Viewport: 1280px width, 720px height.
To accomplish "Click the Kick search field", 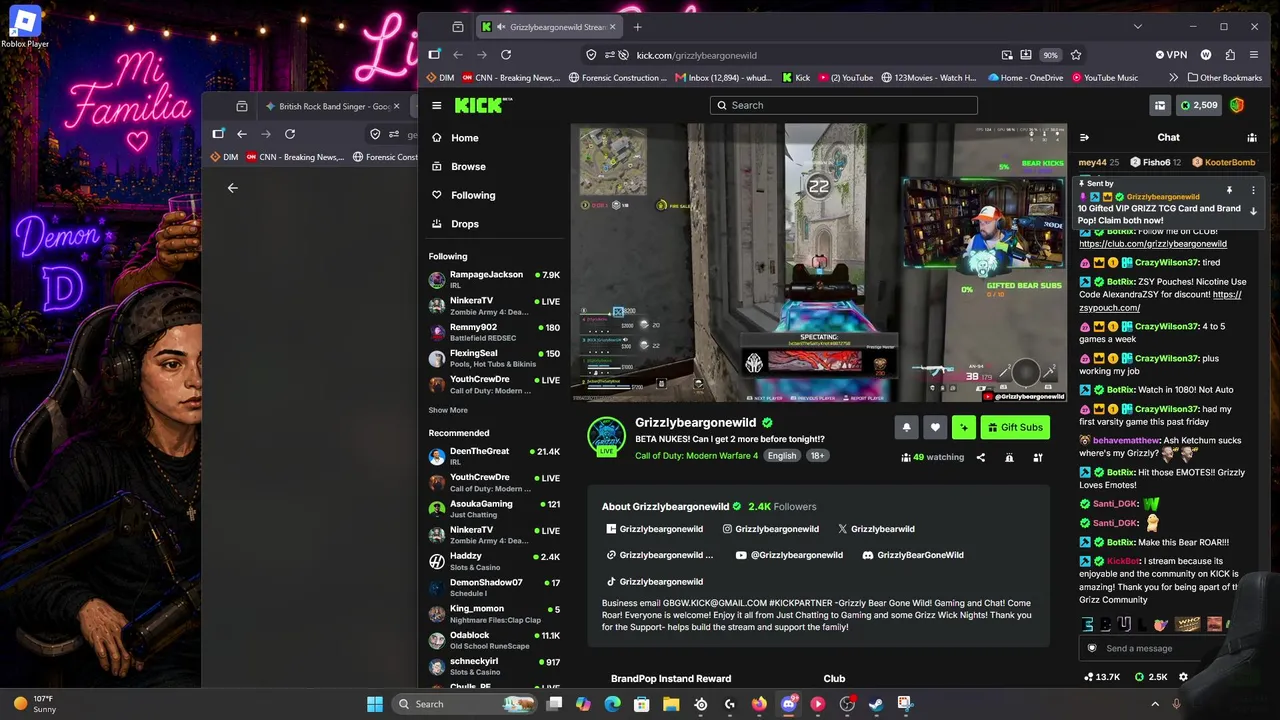I will pyautogui.click(x=844, y=105).
